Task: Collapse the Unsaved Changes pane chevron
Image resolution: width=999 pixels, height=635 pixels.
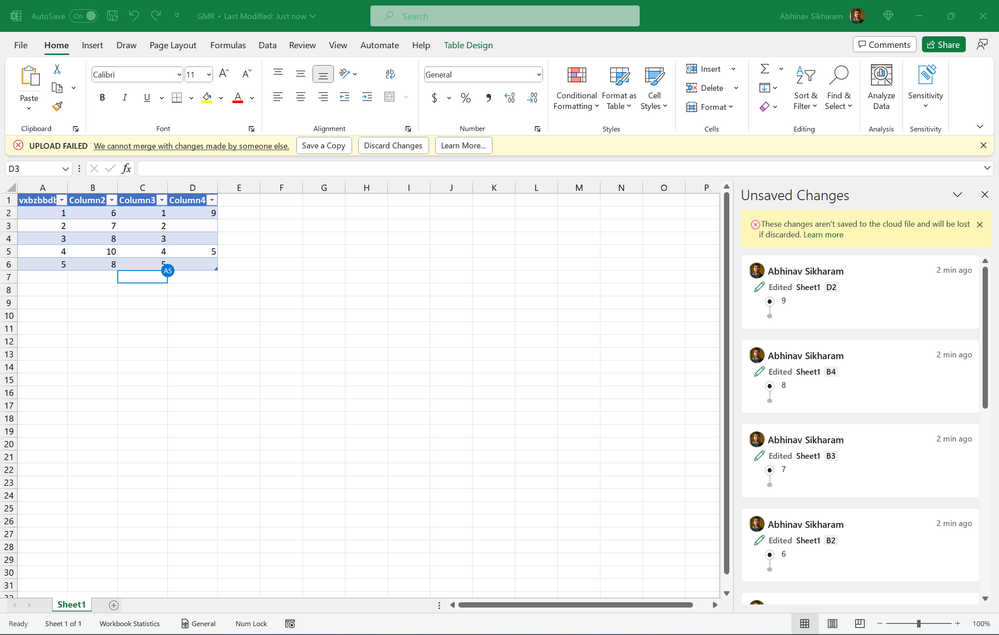Action: [957, 195]
